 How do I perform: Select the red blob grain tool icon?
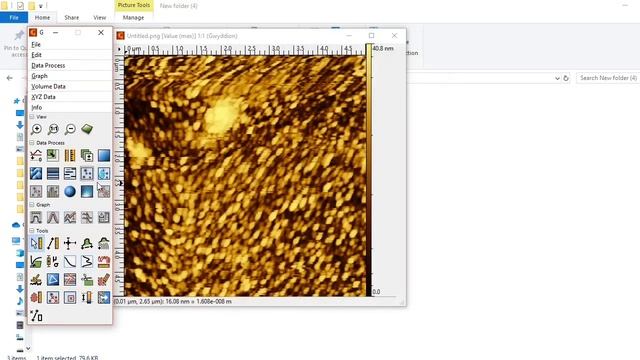[36, 298]
